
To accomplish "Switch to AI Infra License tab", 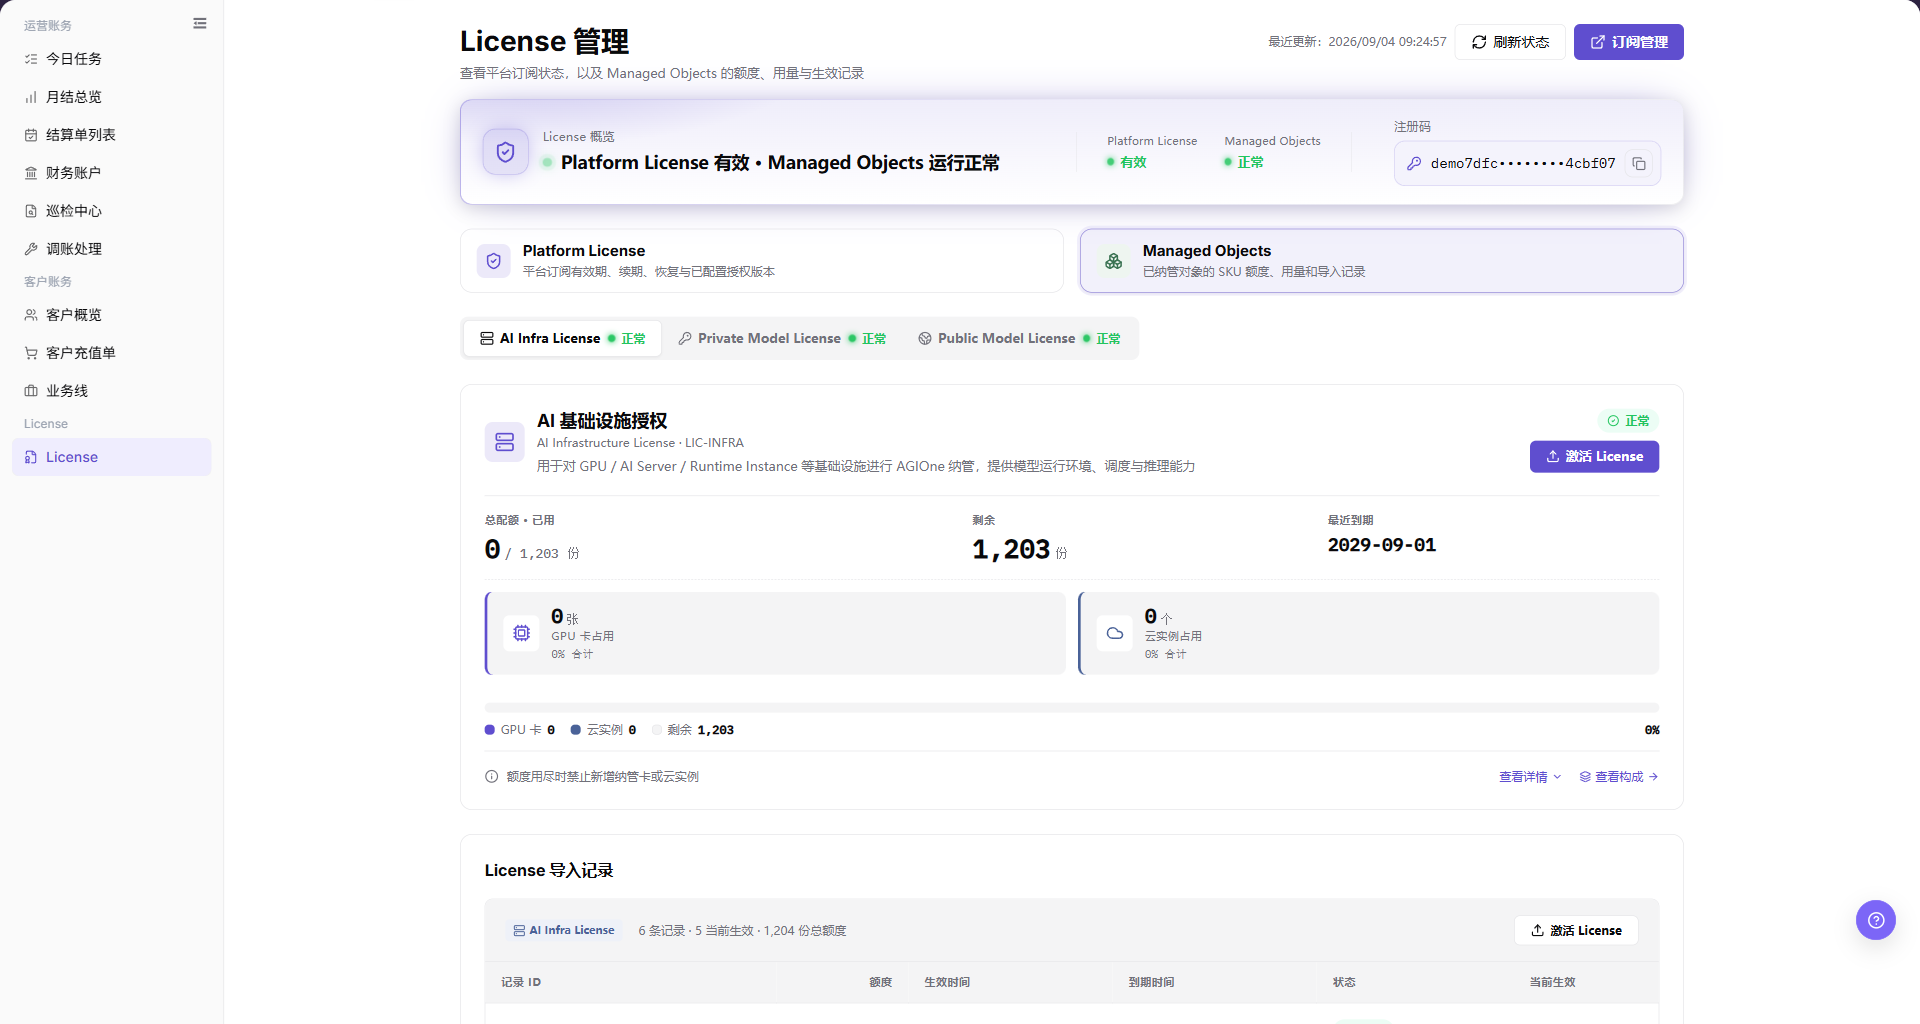I will click(x=563, y=339).
